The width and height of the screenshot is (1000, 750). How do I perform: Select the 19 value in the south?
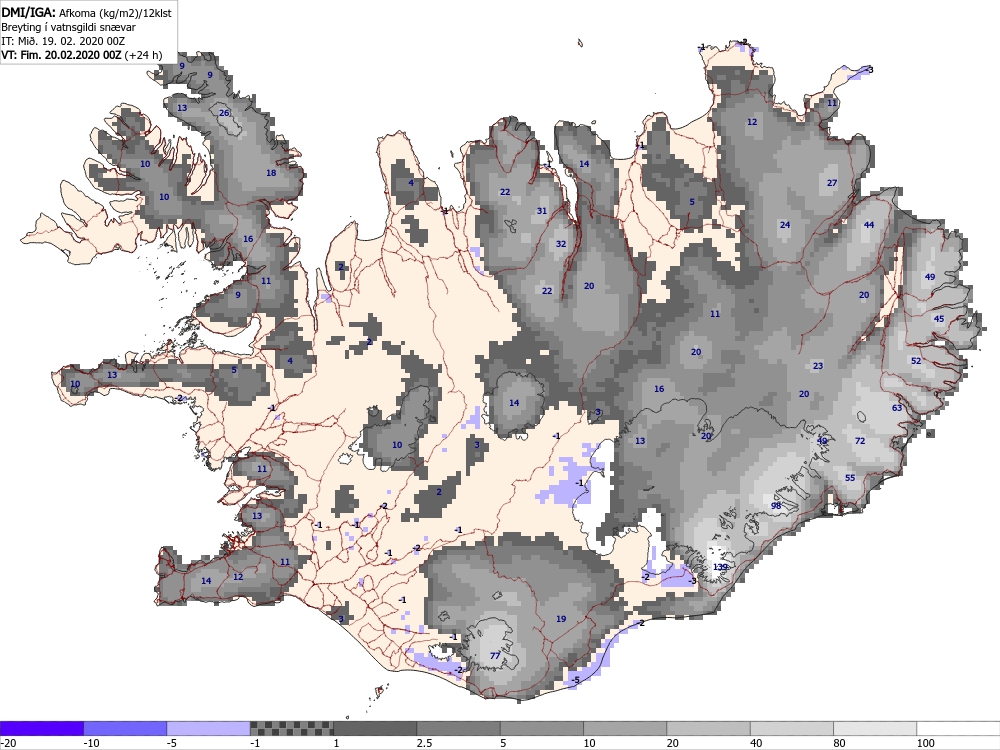tap(561, 619)
